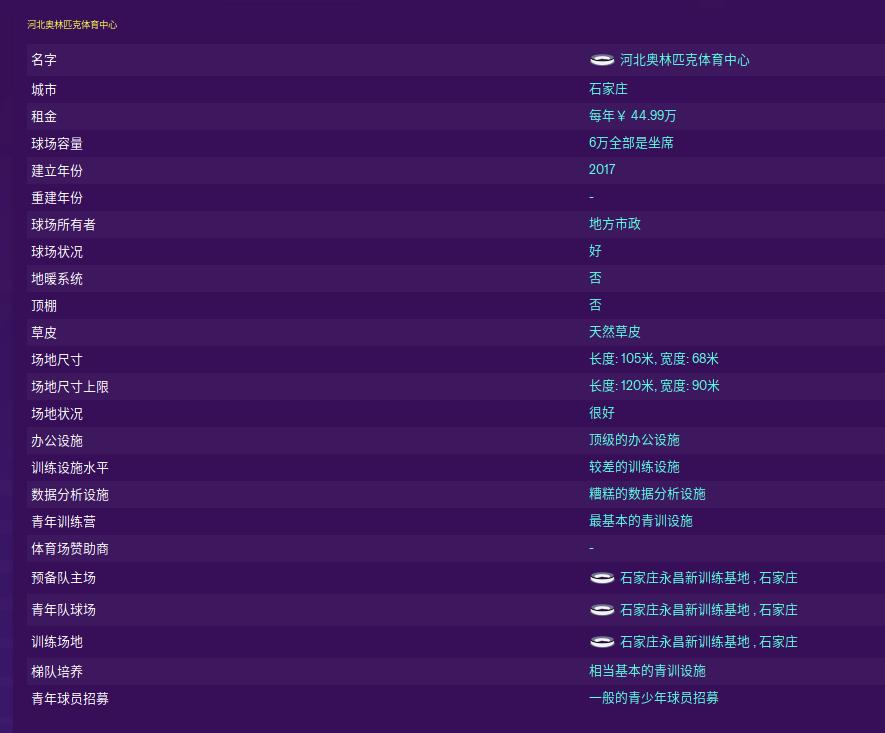Click the 一般的青少年球员招募 recruitment value
Viewport: 885px width, 733px height.
pyautogui.click(x=653, y=698)
